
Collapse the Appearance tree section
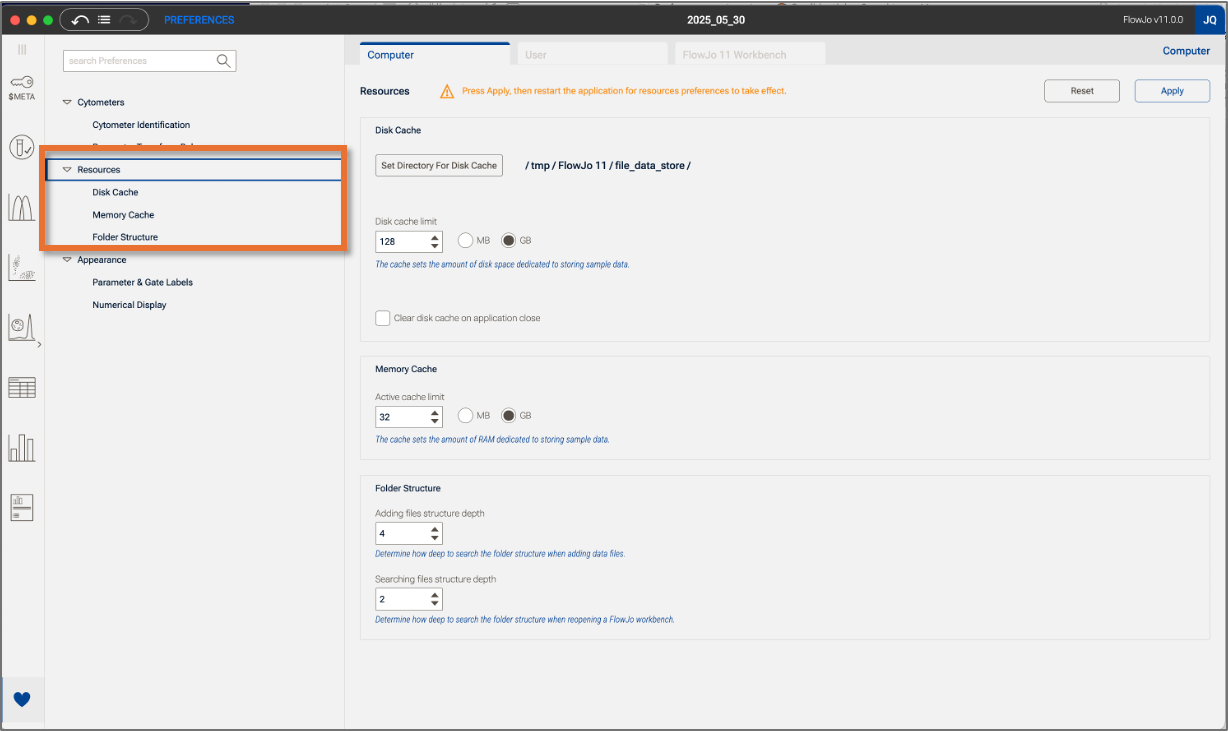[67, 260]
